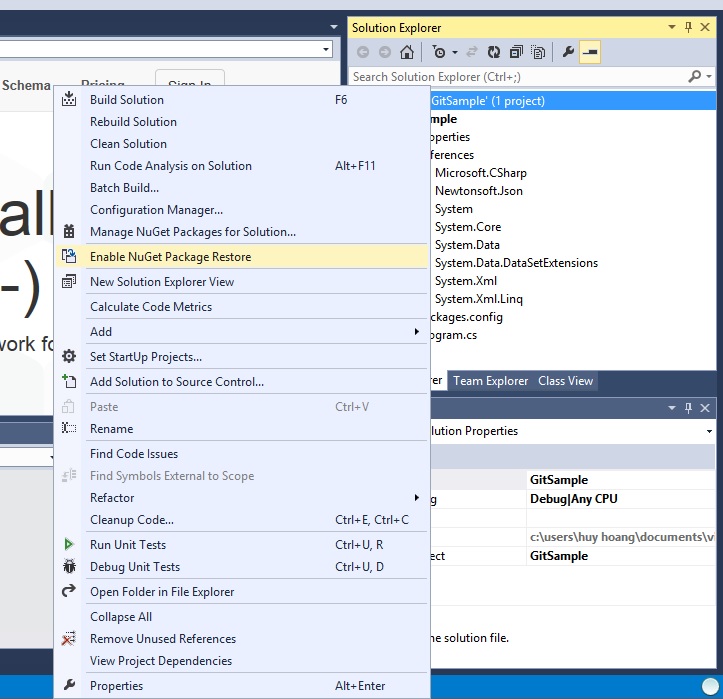Choose Build Solution from context menu

(x=127, y=100)
